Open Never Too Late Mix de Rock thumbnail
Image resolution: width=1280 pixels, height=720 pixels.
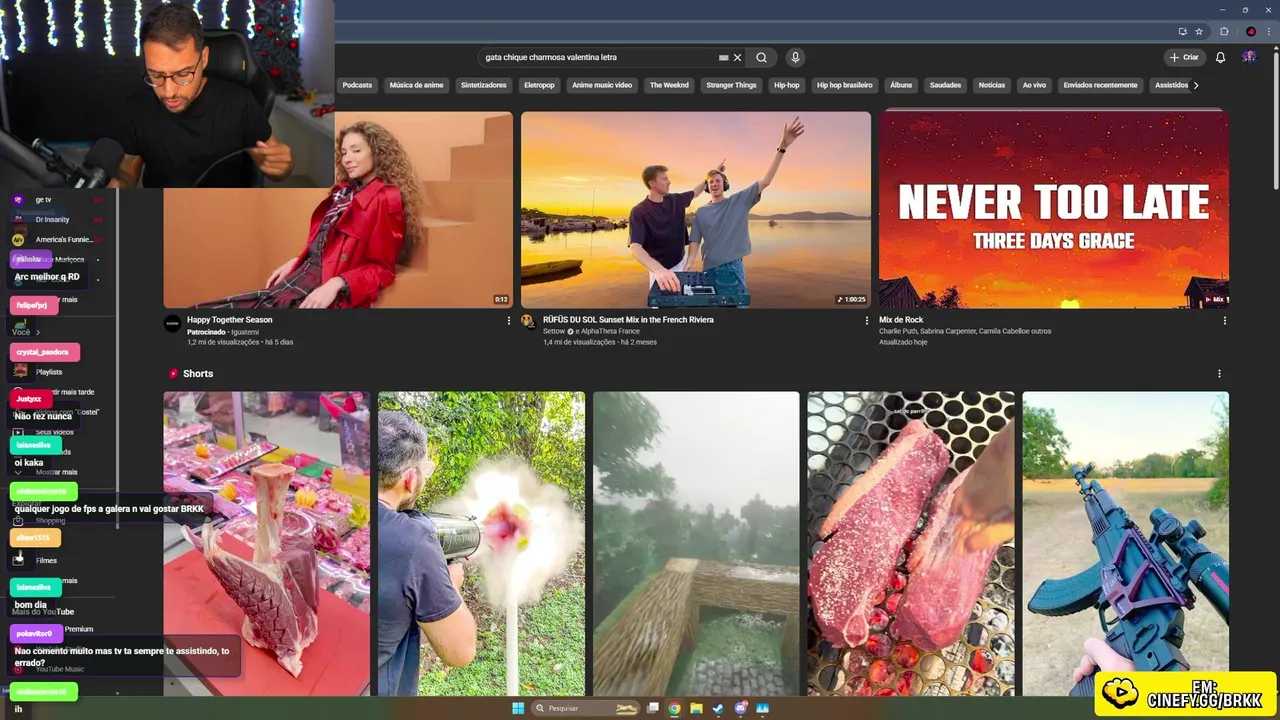pos(1054,209)
